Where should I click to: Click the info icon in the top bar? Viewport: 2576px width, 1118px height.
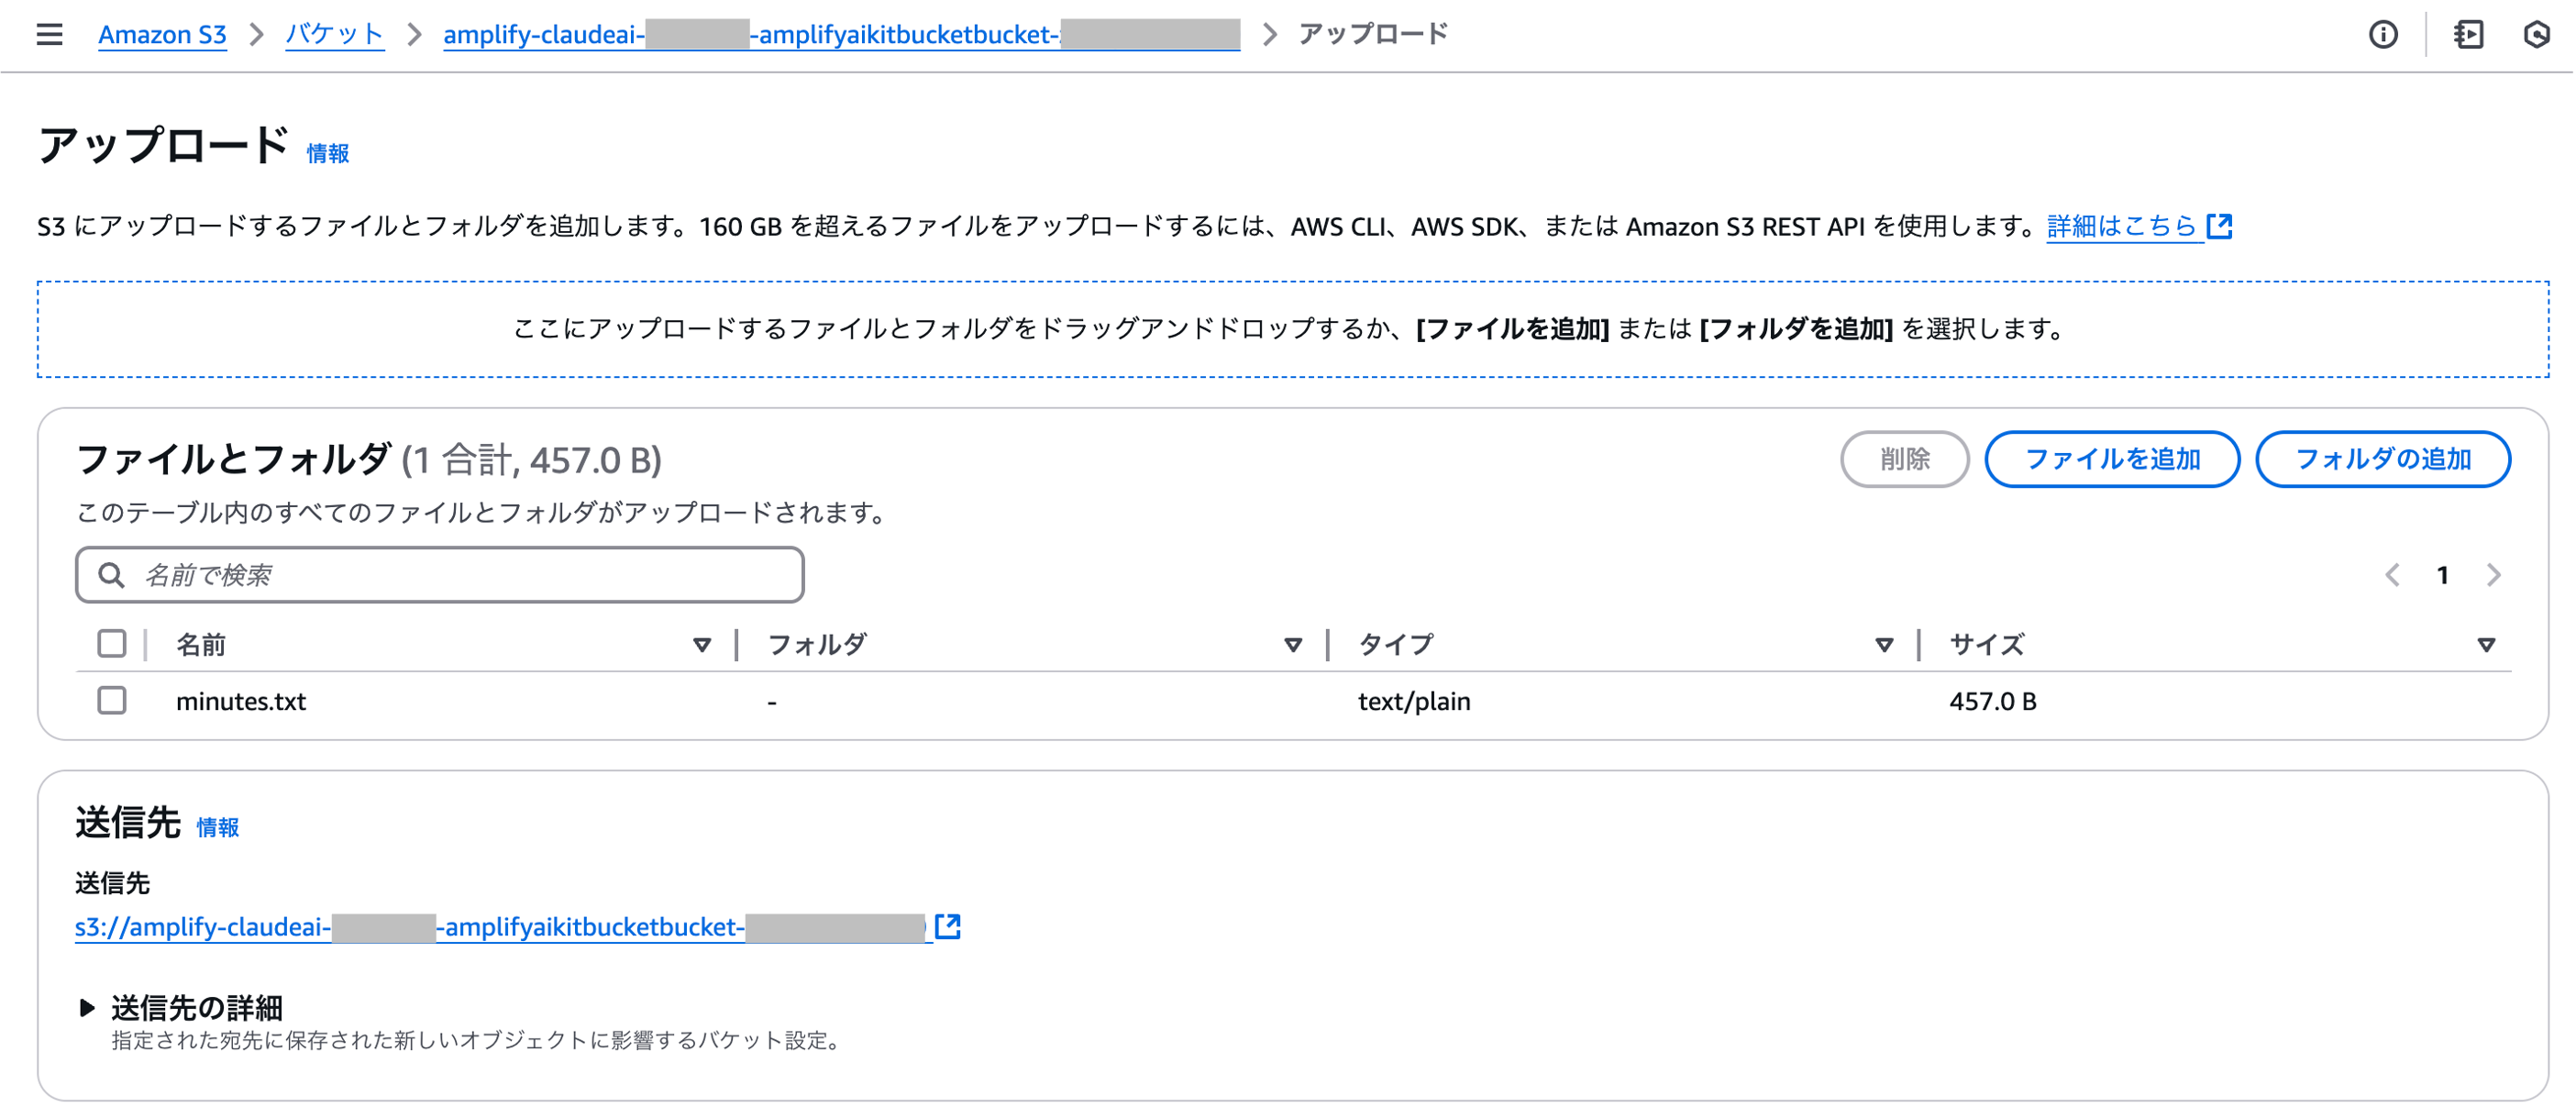[2384, 34]
